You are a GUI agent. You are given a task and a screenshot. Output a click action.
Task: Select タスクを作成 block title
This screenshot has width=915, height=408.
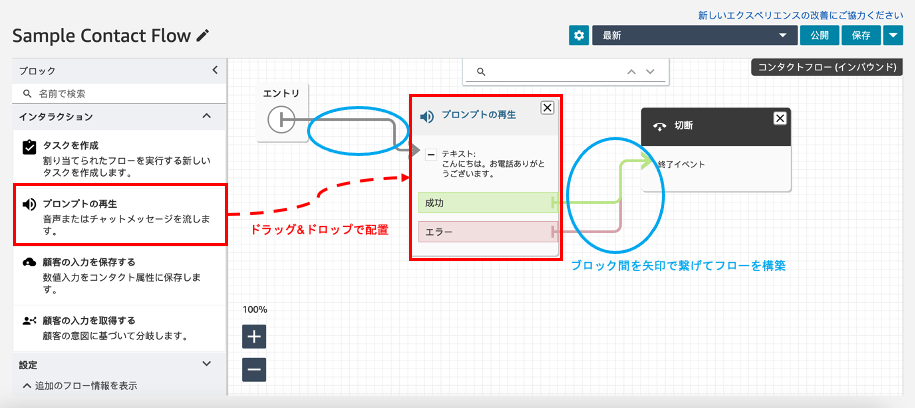point(71,145)
